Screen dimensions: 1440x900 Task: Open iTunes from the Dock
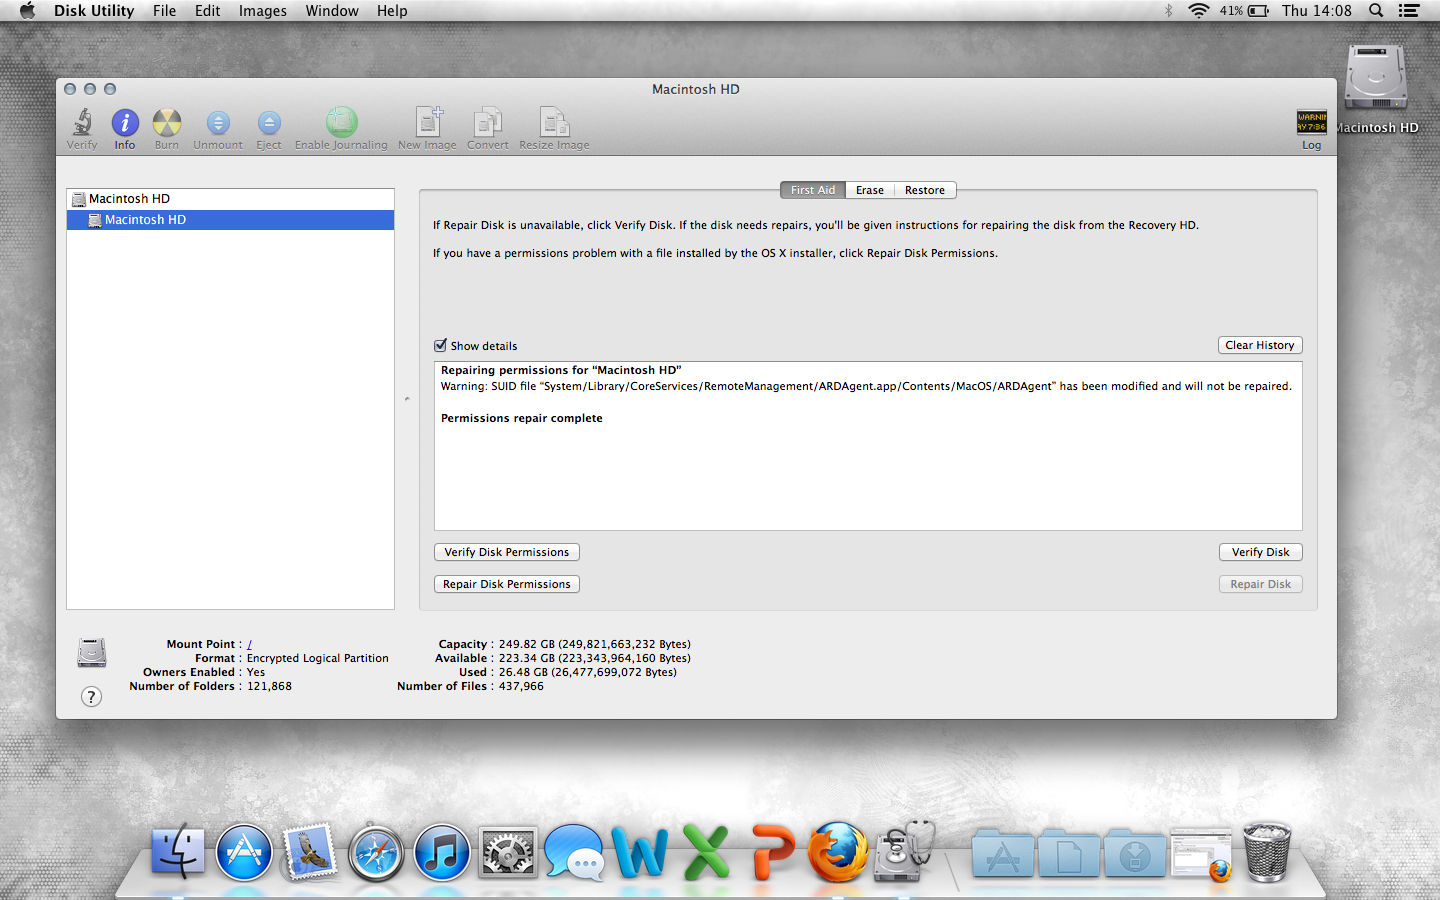click(442, 853)
